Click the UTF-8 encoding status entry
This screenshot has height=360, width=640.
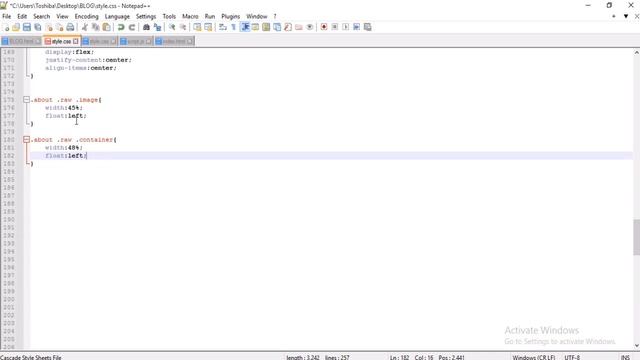572,358
